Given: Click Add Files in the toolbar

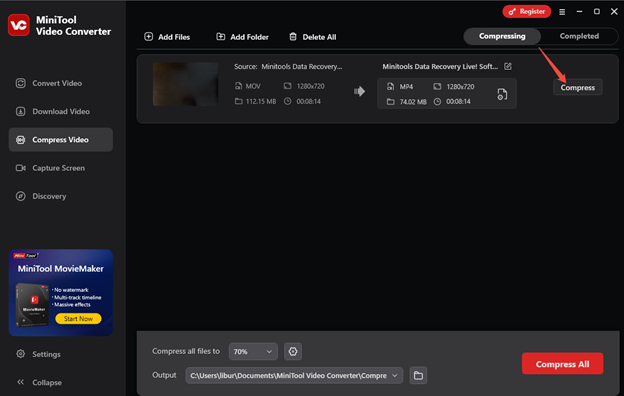Looking at the screenshot, I should pos(167,37).
